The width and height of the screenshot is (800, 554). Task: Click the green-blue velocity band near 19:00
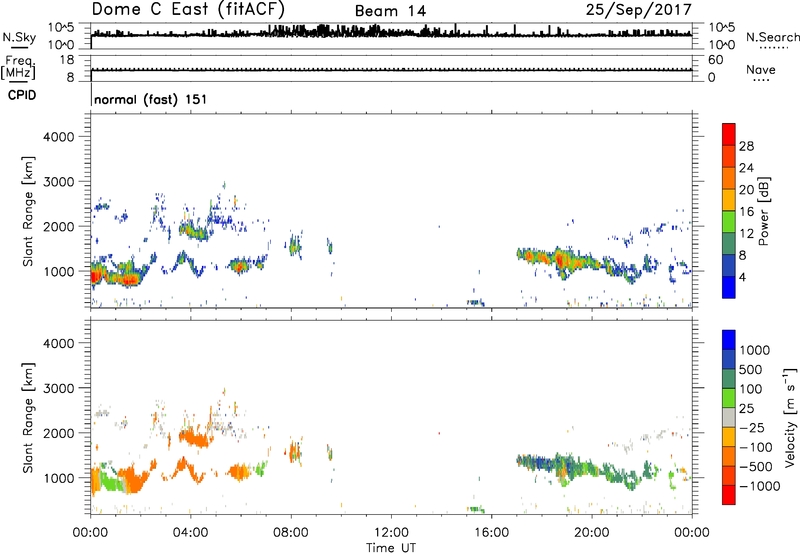[571, 467]
